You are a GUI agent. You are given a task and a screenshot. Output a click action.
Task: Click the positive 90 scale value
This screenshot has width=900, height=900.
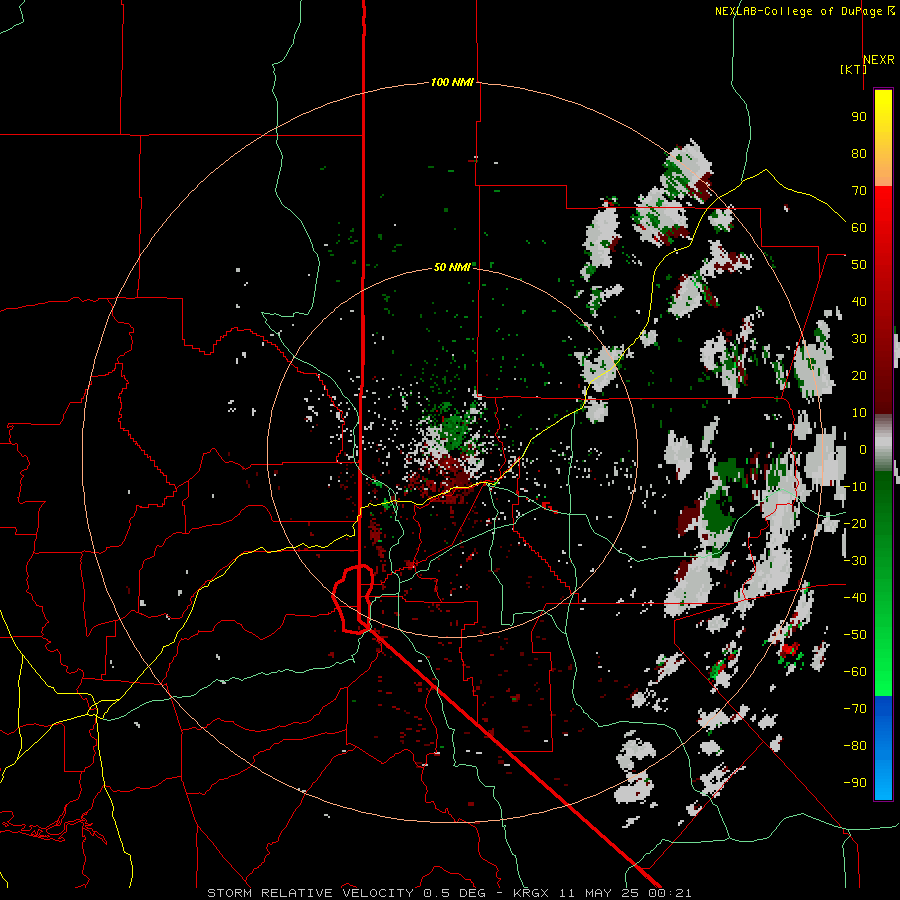pyautogui.click(x=859, y=117)
